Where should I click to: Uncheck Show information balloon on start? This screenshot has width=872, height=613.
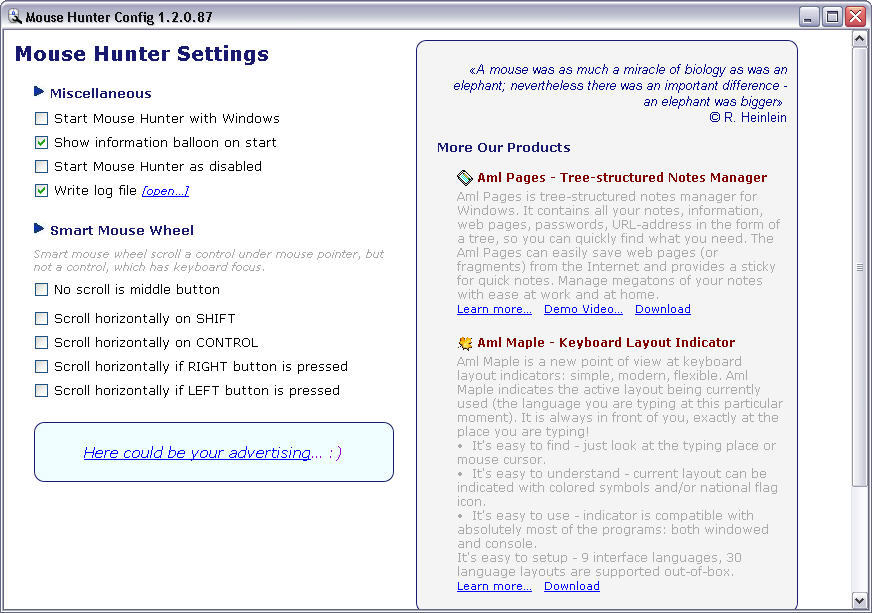(41, 142)
